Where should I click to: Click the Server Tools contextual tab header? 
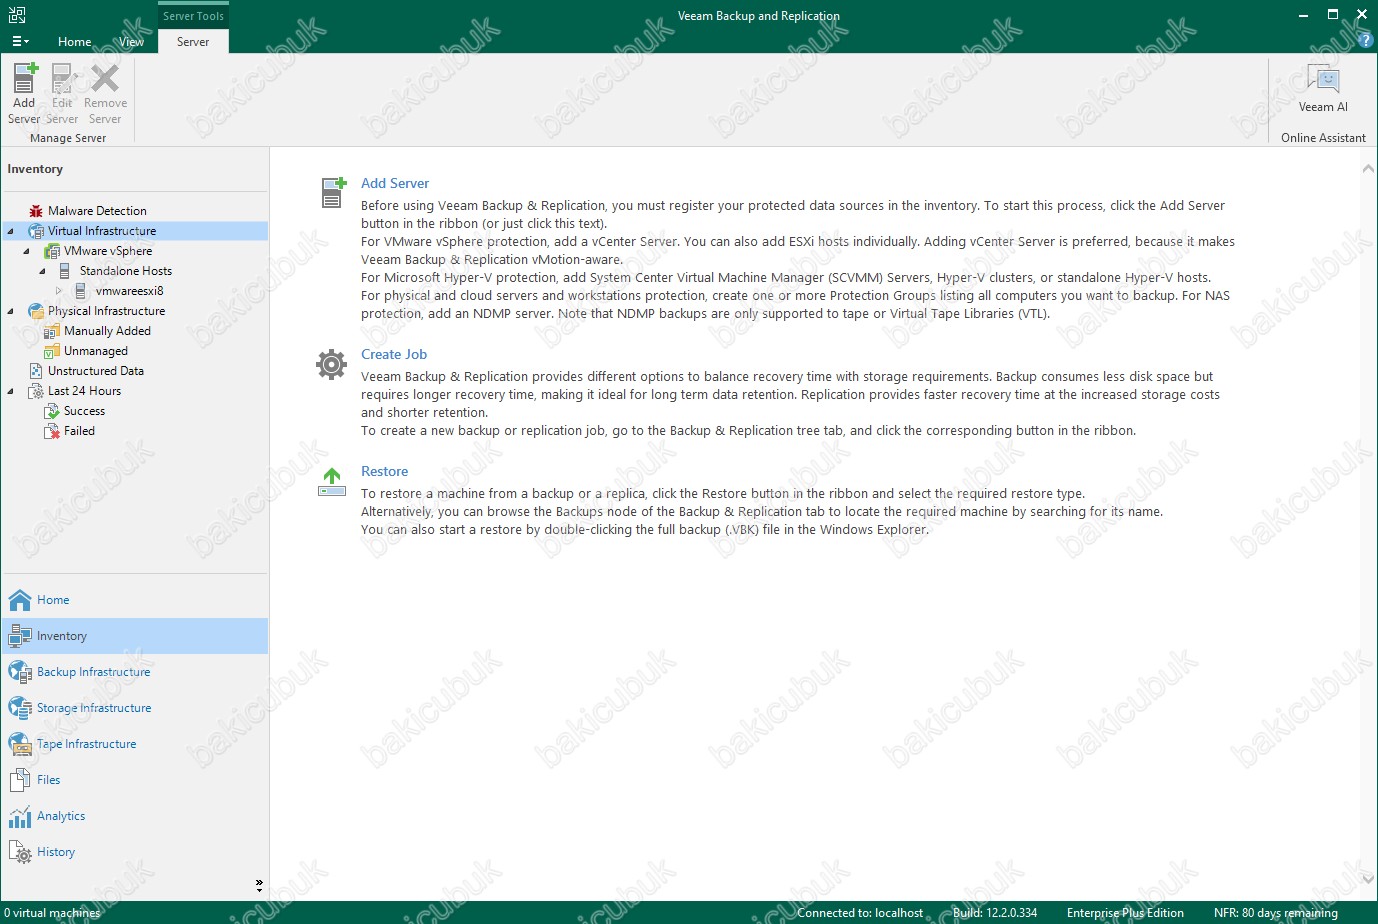pos(193,16)
